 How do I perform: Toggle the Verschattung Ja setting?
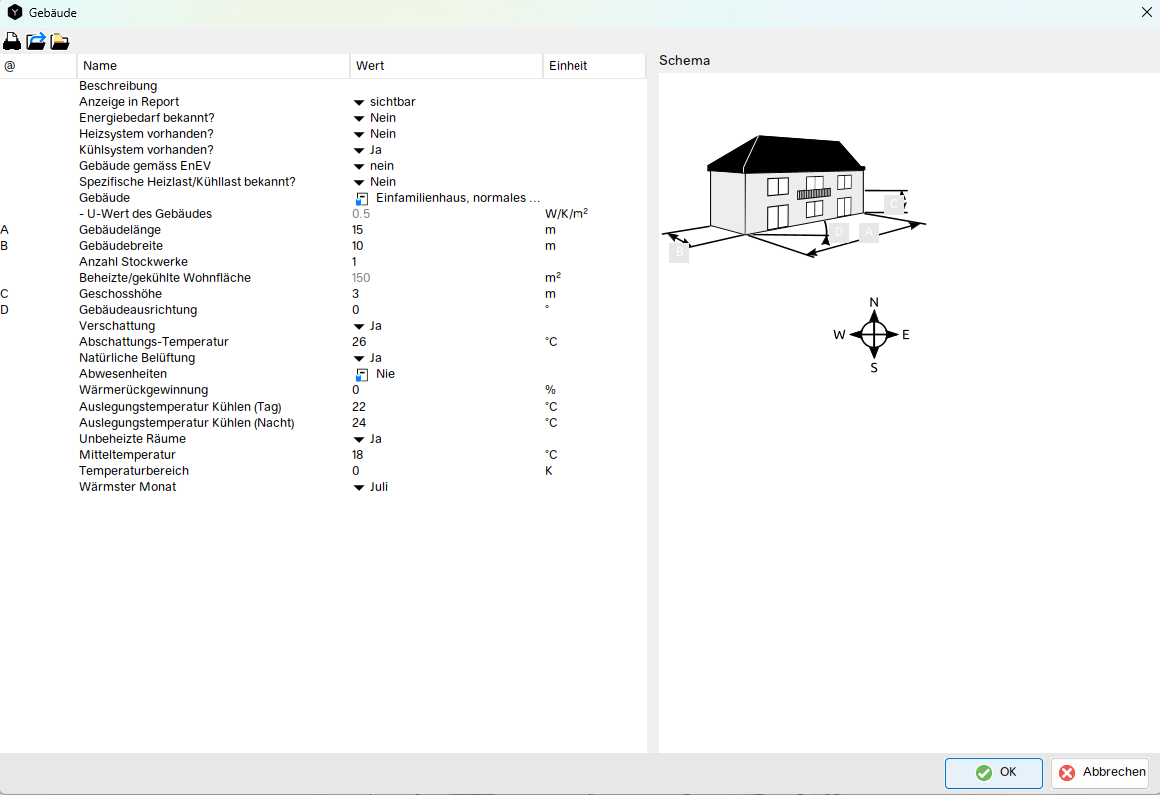click(x=359, y=326)
